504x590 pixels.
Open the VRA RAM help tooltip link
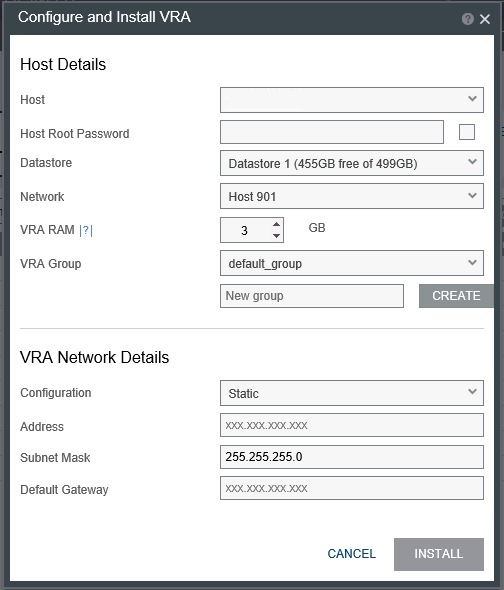(x=86, y=230)
